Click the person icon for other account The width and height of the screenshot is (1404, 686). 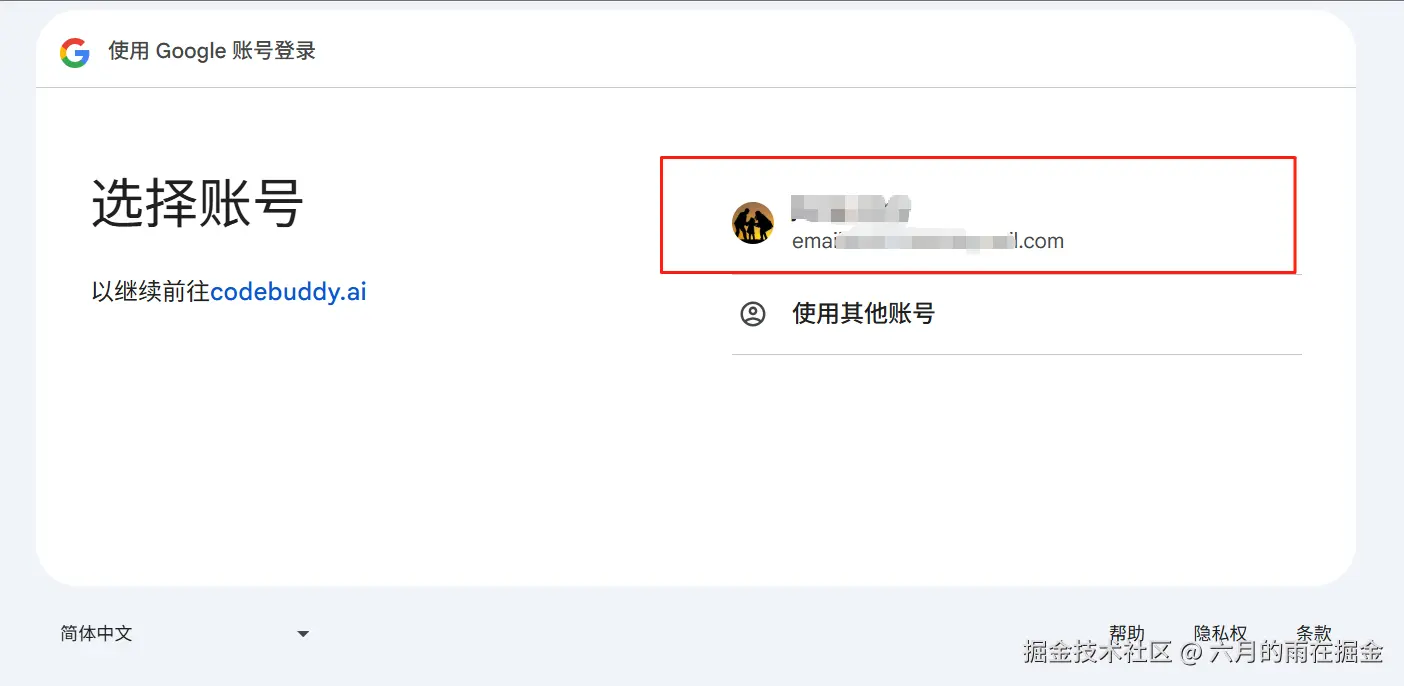[753, 314]
